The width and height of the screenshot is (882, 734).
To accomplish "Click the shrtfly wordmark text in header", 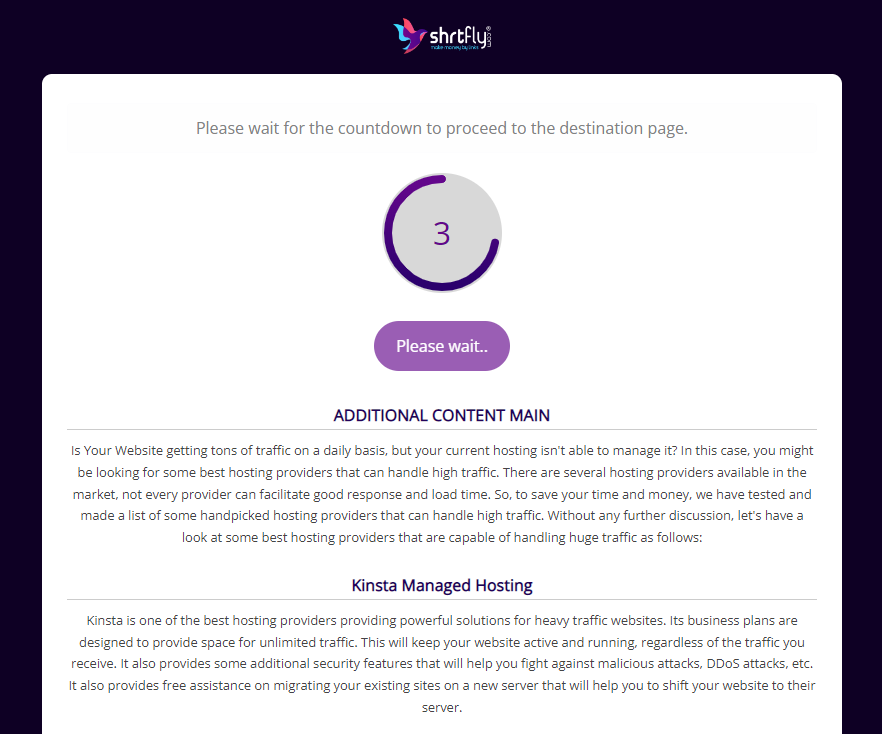I will (x=458, y=37).
